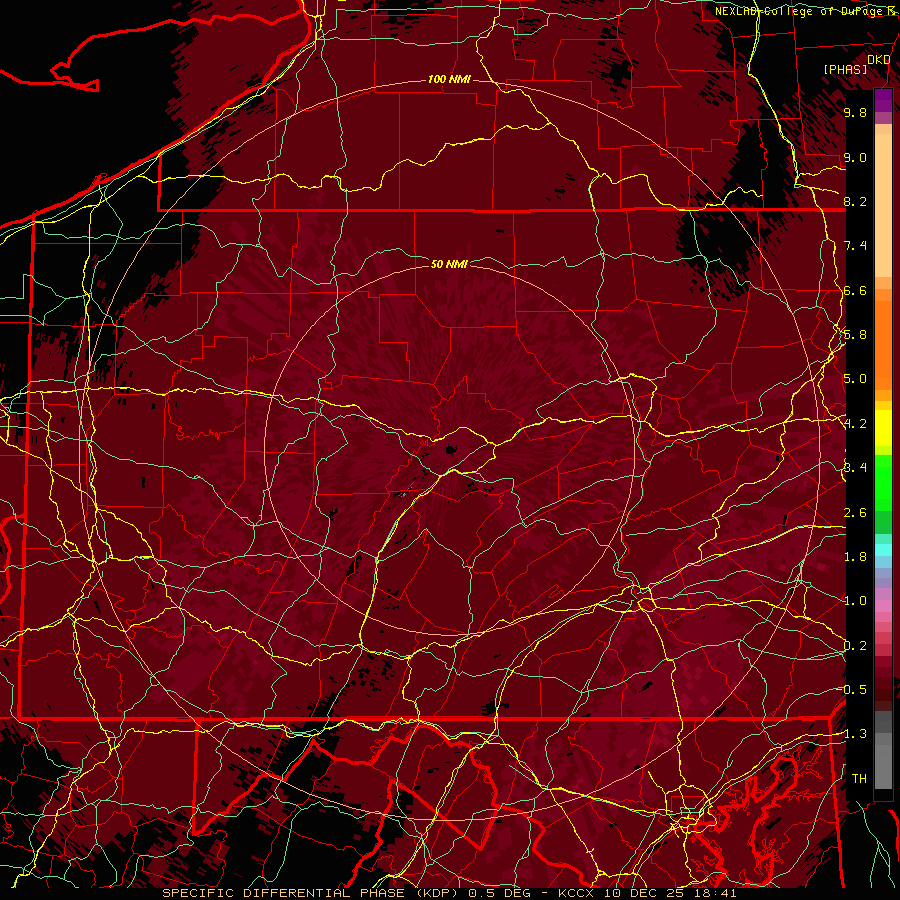Click the 6.6 legend value
This screenshot has width=900, height=900.
[x=855, y=290]
